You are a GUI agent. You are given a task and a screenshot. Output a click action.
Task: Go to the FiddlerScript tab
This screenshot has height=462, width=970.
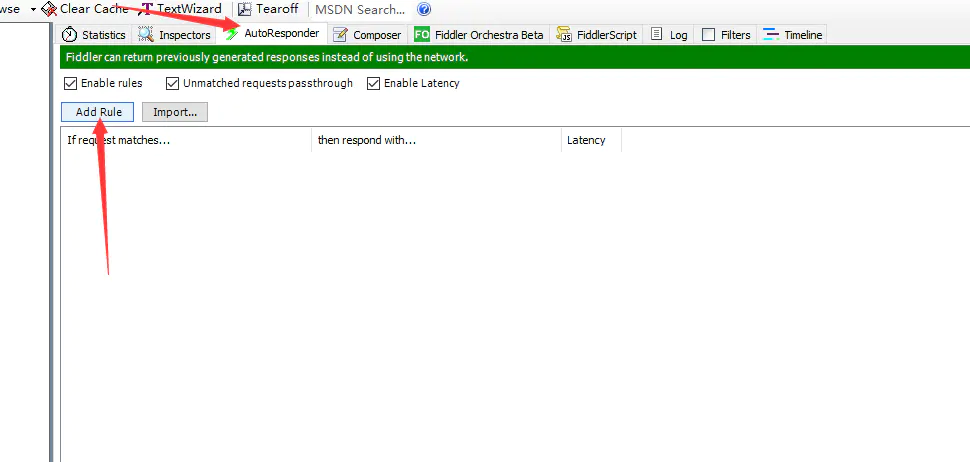pyautogui.click(x=596, y=35)
